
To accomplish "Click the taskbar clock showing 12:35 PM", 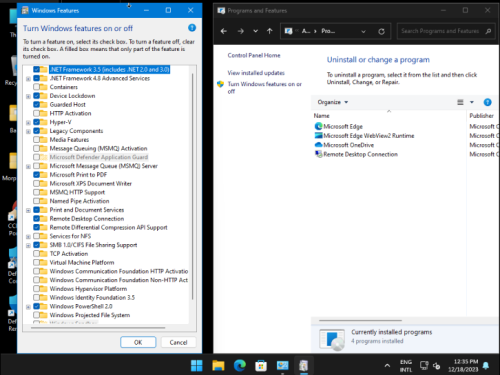I will [463, 366].
